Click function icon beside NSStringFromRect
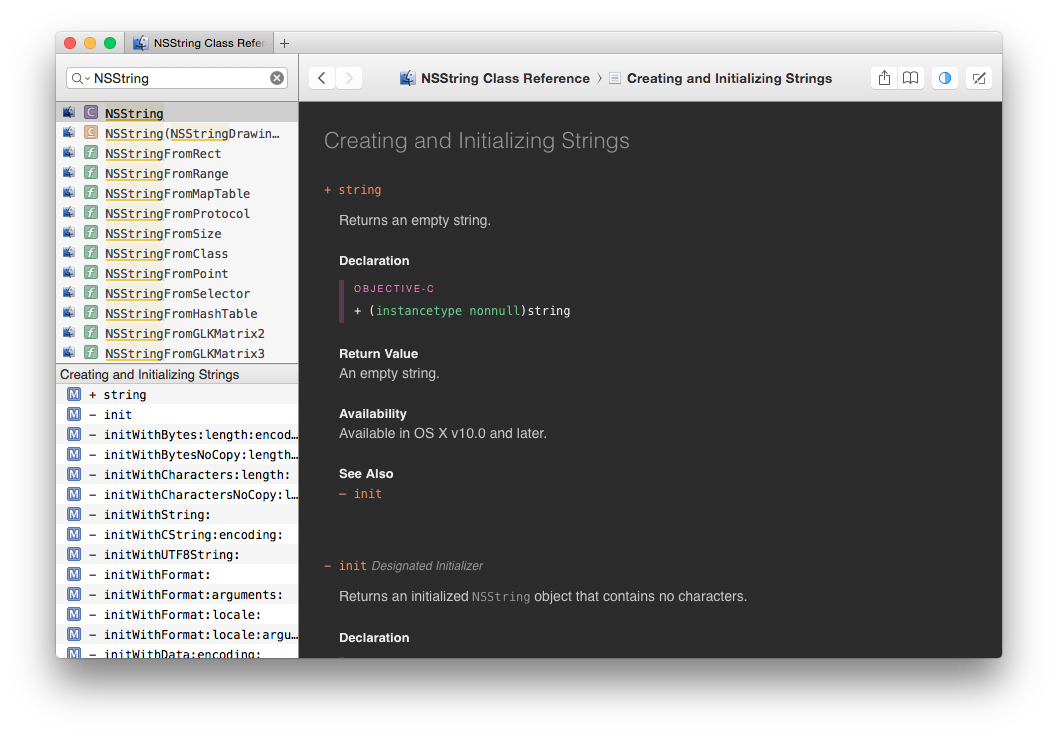 pyautogui.click(x=91, y=152)
